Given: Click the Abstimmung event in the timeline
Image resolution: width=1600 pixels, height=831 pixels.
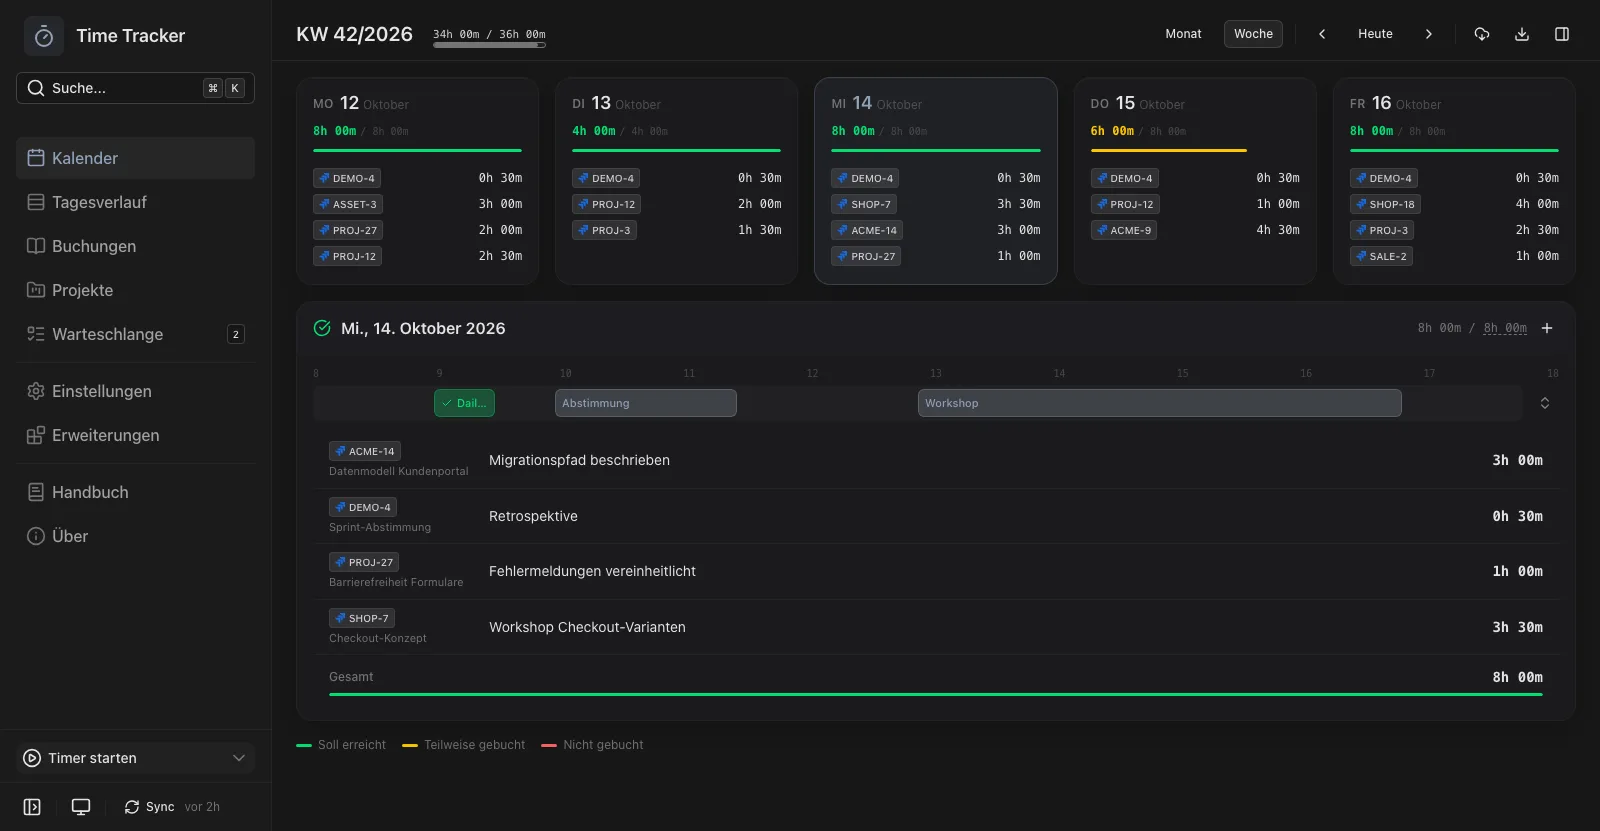Looking at the screenshot, I should pyautogui.click(x=646, y=403).
